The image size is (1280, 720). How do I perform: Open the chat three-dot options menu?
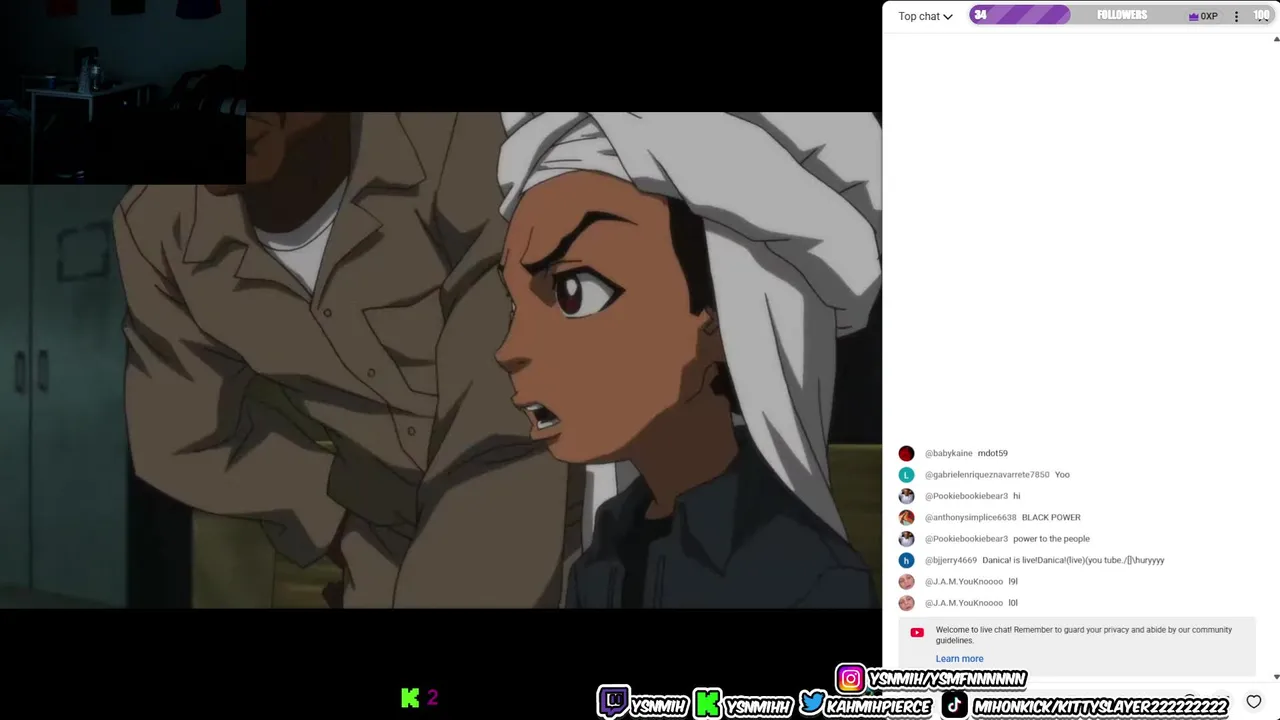coord(1236,16)
